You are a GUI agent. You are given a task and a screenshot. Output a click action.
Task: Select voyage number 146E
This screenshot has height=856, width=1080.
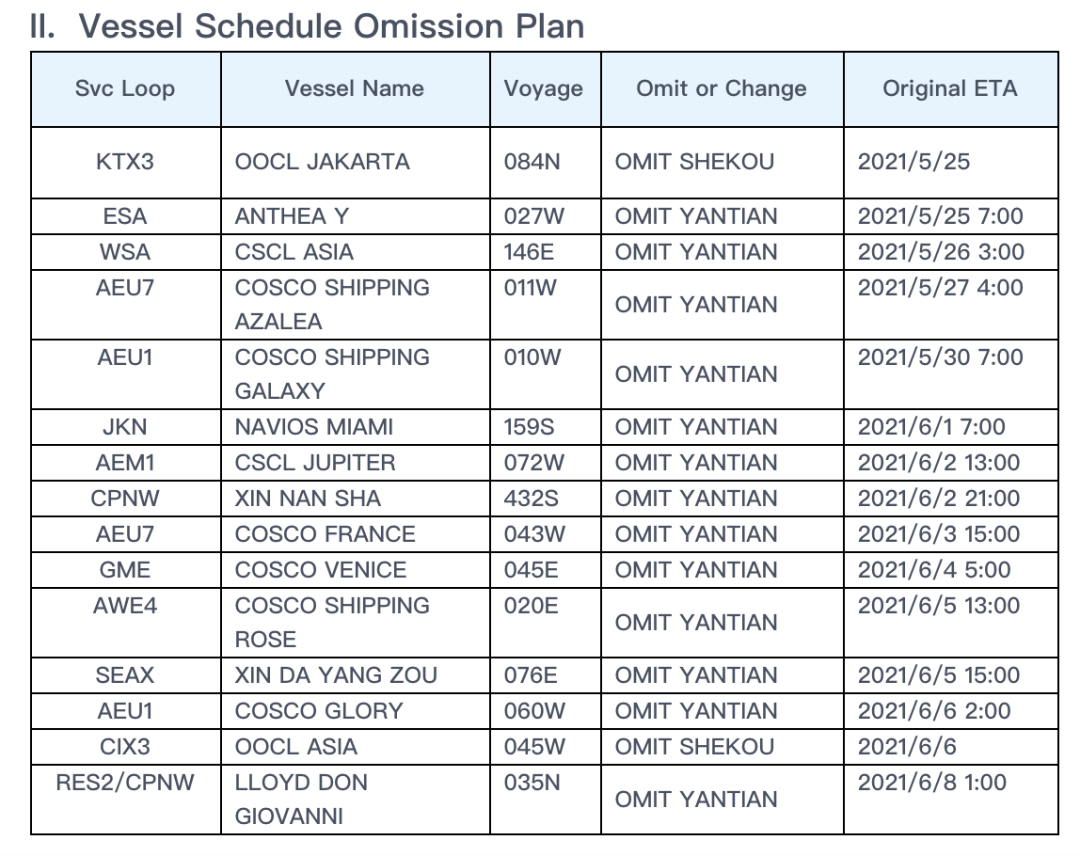530,252
